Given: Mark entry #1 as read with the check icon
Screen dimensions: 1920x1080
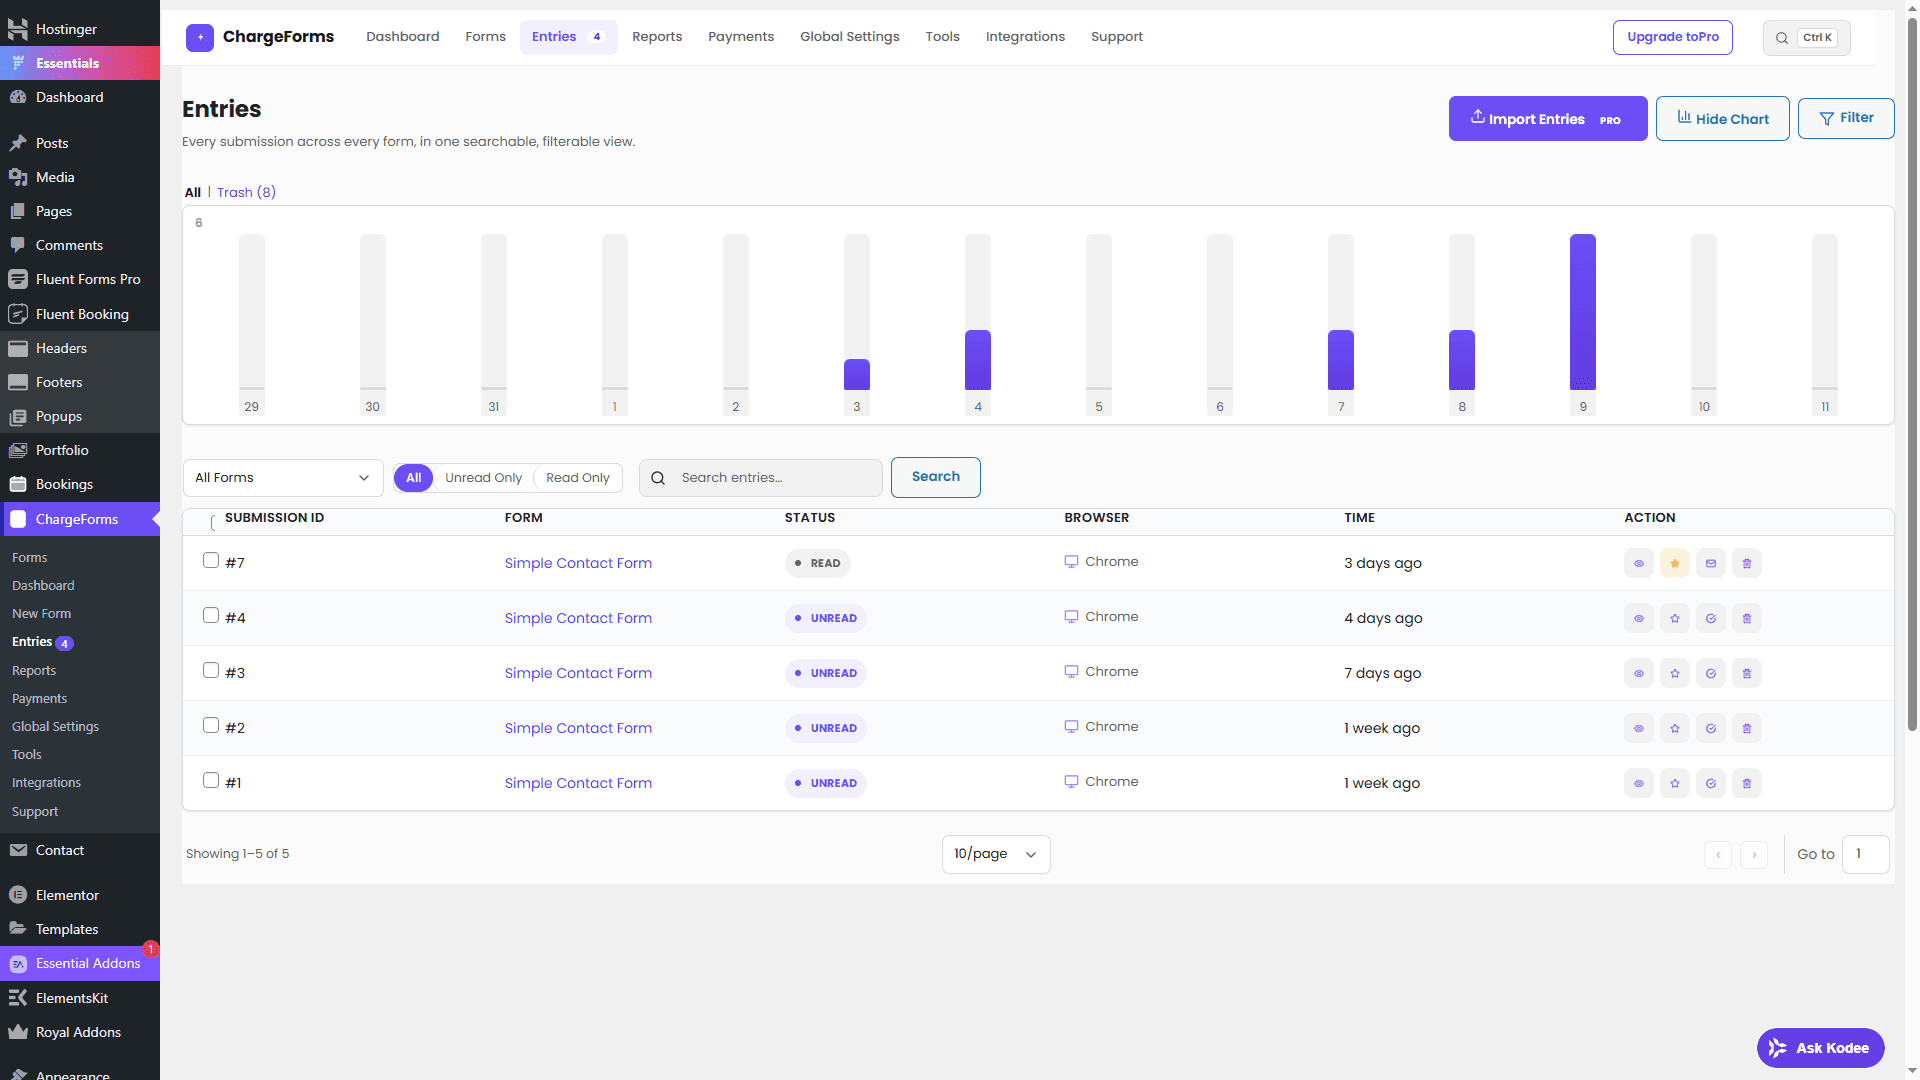Looking at the screenshot, I should click(1710, 783).
